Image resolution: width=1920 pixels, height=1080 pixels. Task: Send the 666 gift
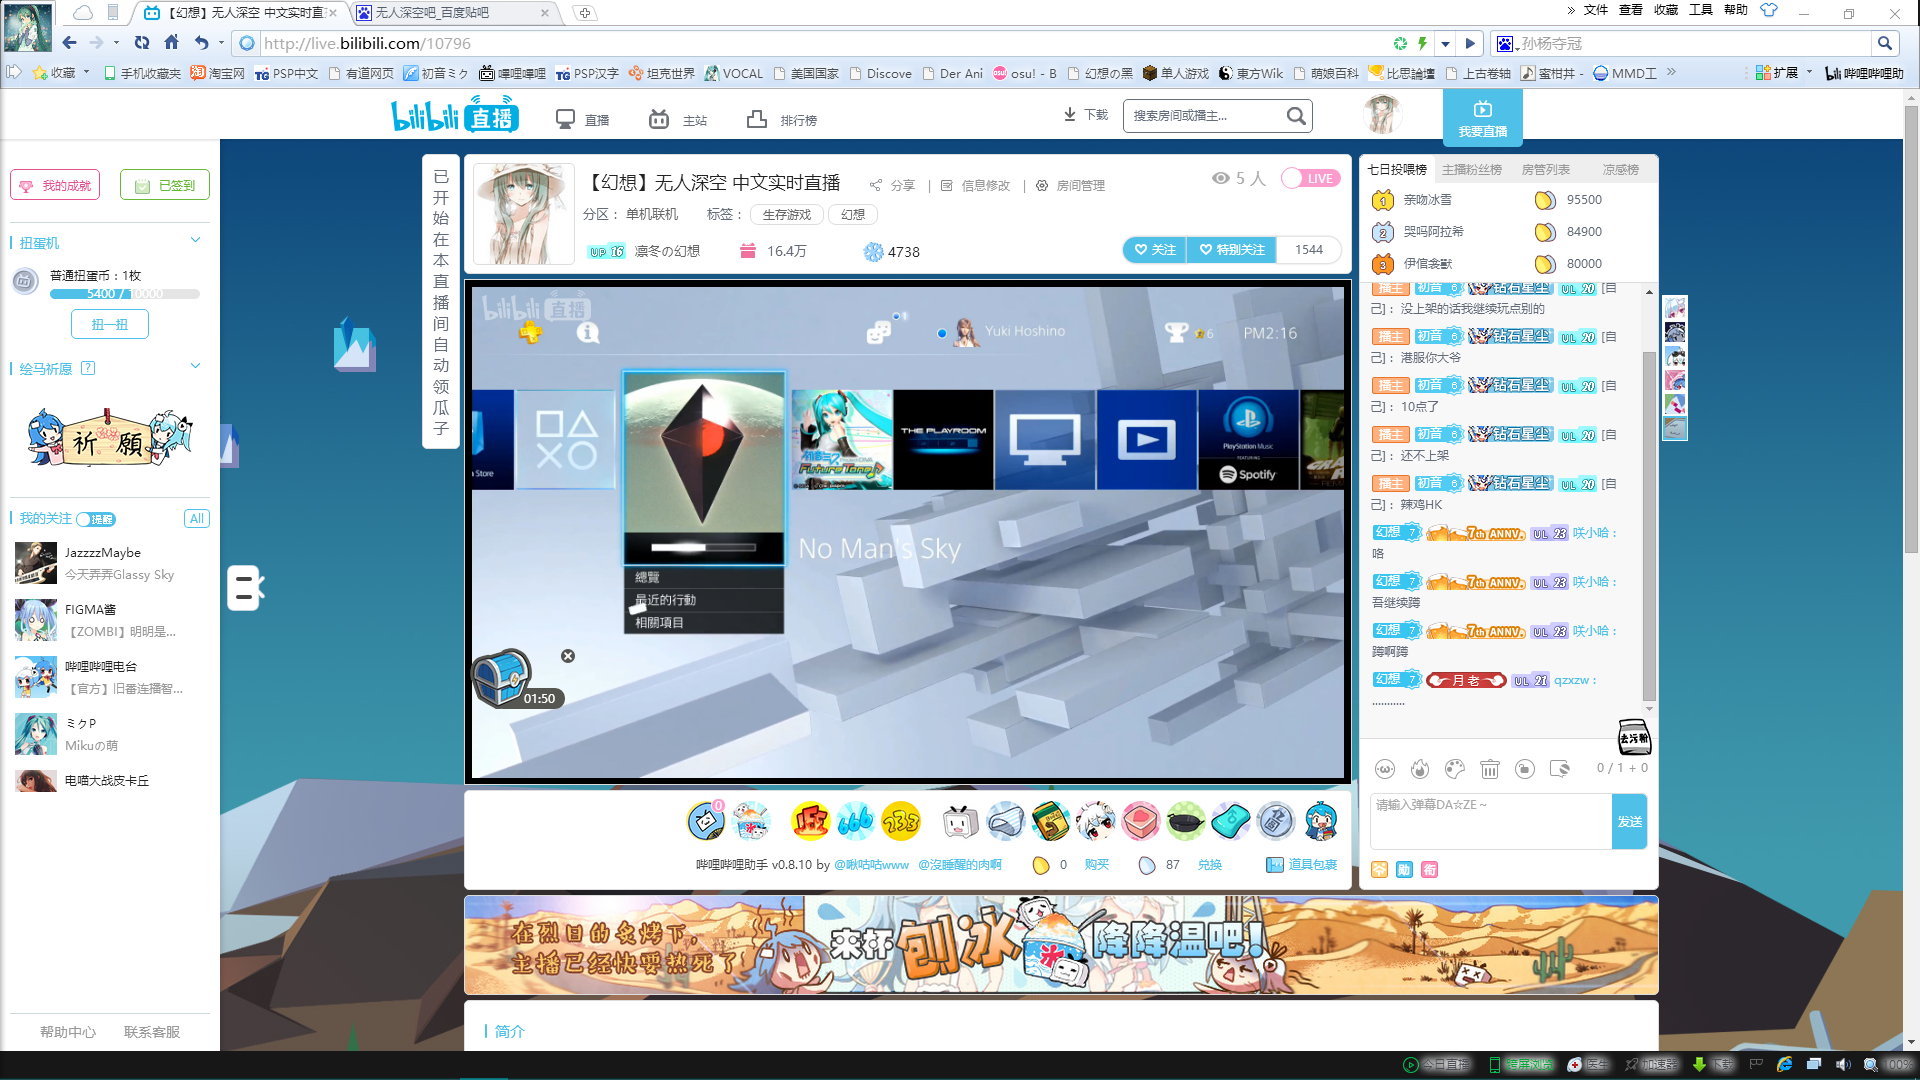[x=856, y=822]
